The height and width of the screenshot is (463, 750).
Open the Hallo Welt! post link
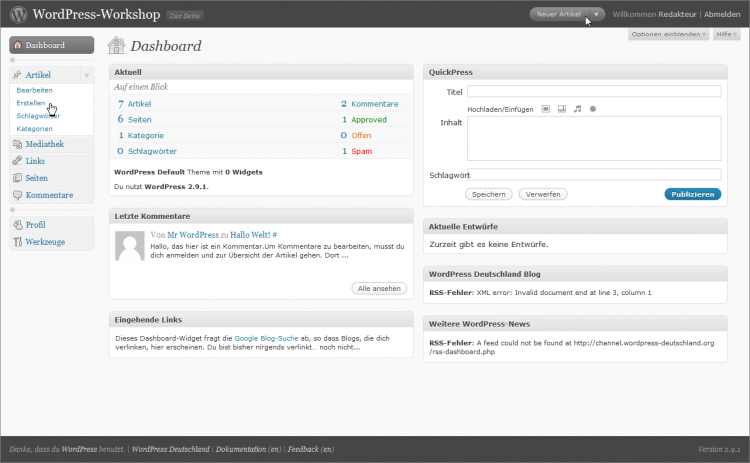click(x=250, y=235)
